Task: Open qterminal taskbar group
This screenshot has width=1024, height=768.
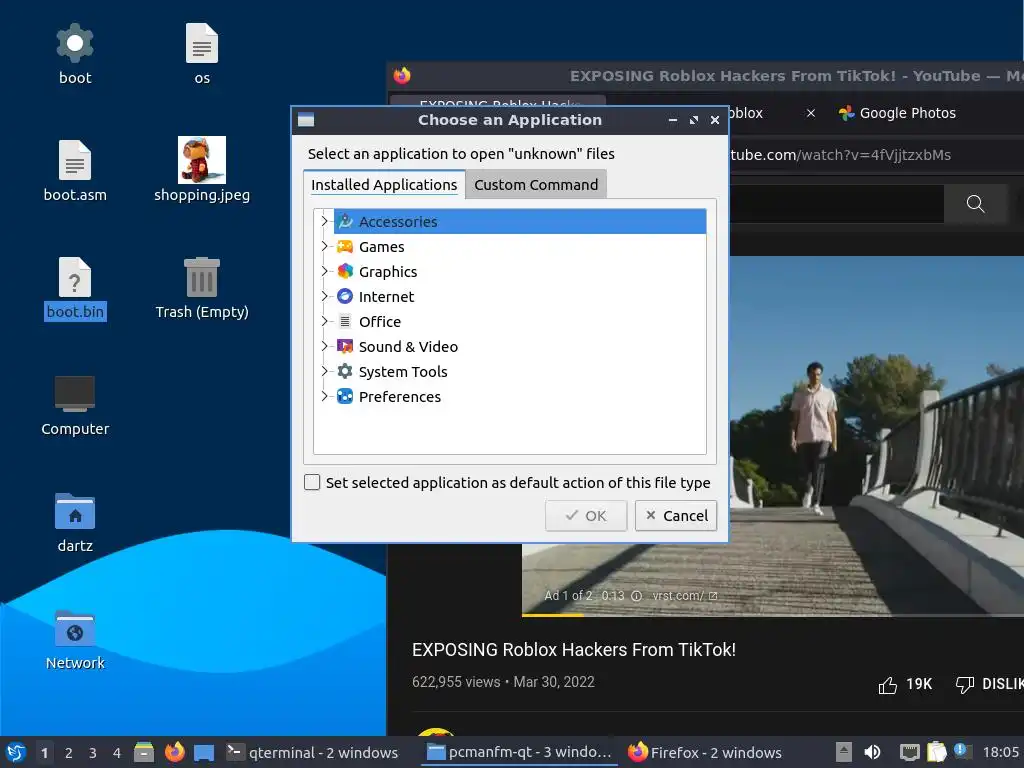Action: pos(312,752)
